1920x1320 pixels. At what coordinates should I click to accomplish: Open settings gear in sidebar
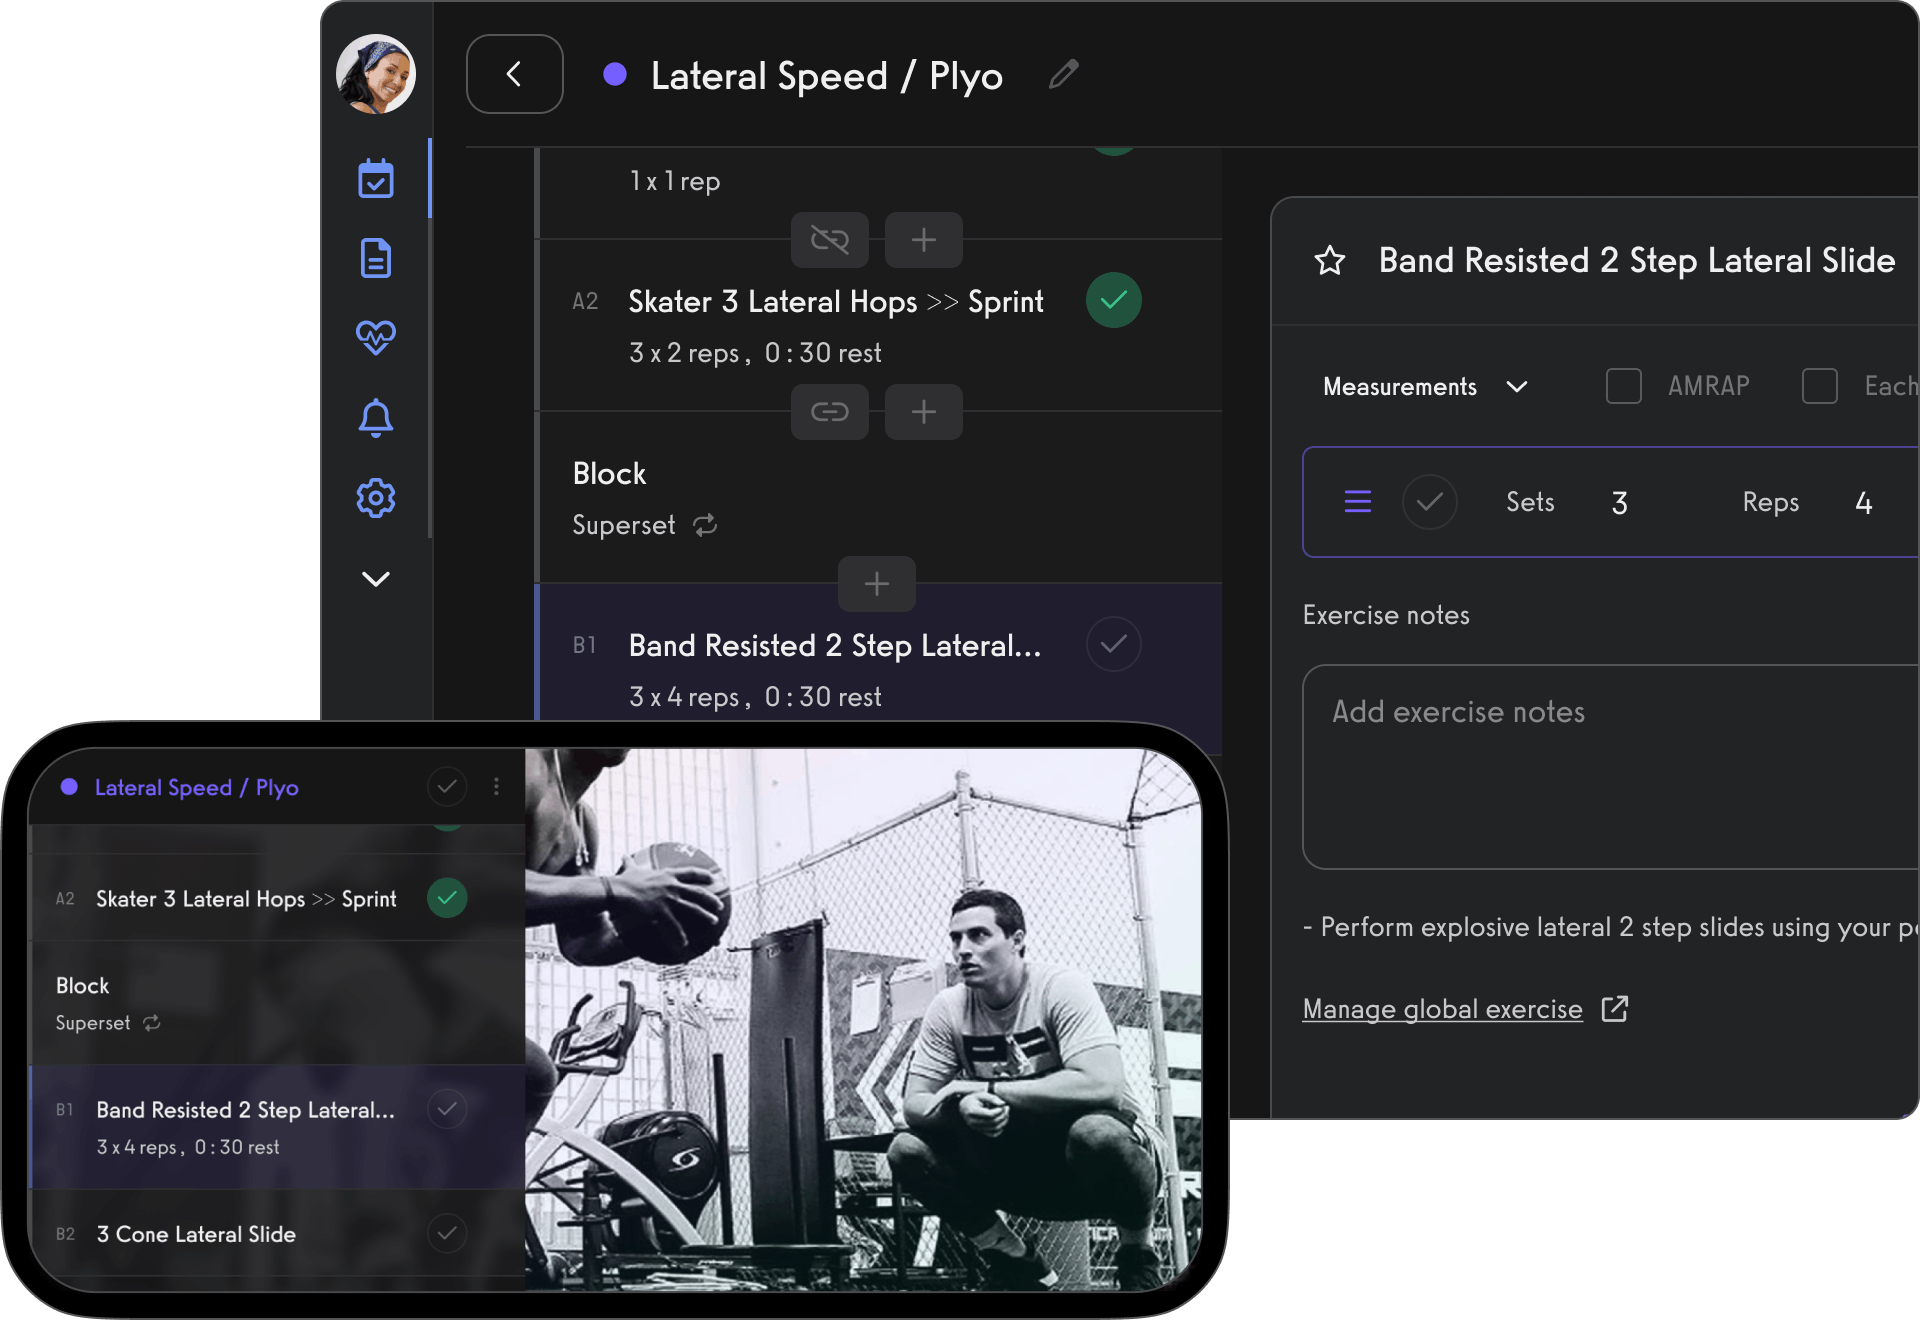pos(376,497)
